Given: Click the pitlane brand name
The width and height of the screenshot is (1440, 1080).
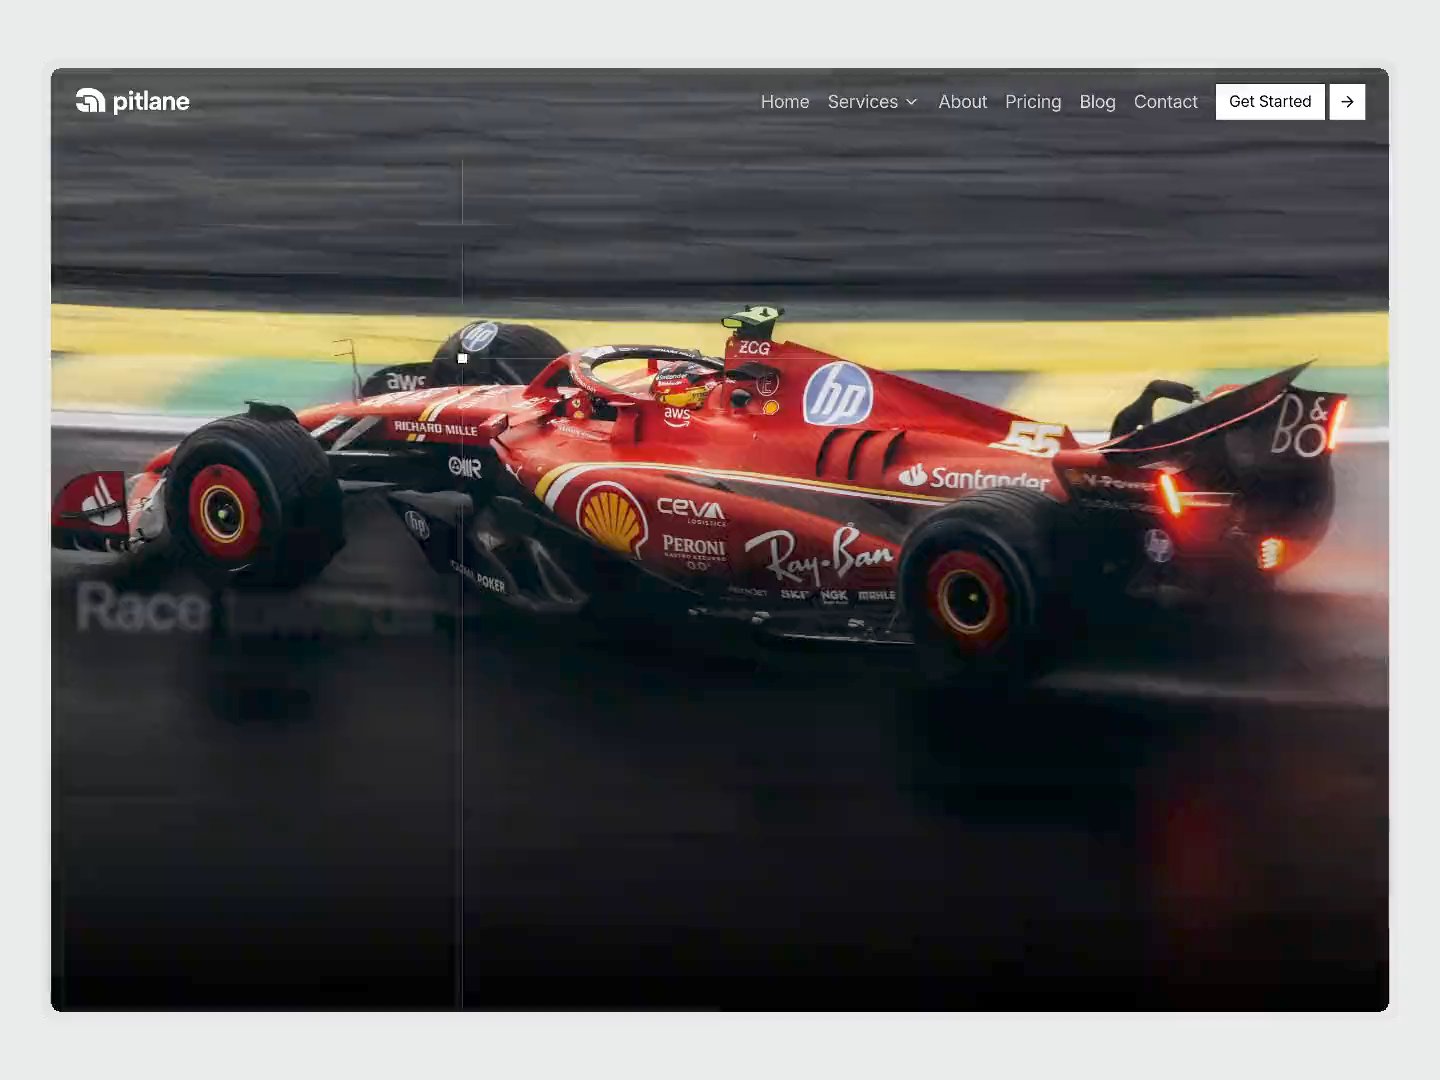Looking at the screenshot, I should (151, 102).
